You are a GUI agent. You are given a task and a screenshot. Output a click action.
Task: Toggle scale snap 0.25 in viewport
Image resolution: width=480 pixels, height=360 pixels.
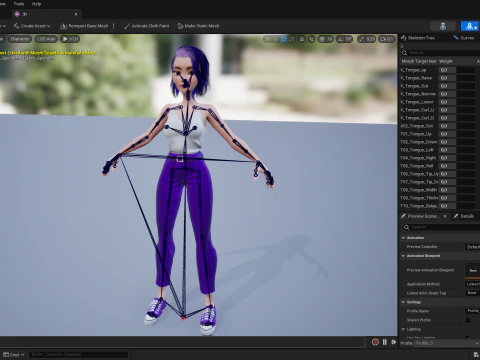pos(366,39)
